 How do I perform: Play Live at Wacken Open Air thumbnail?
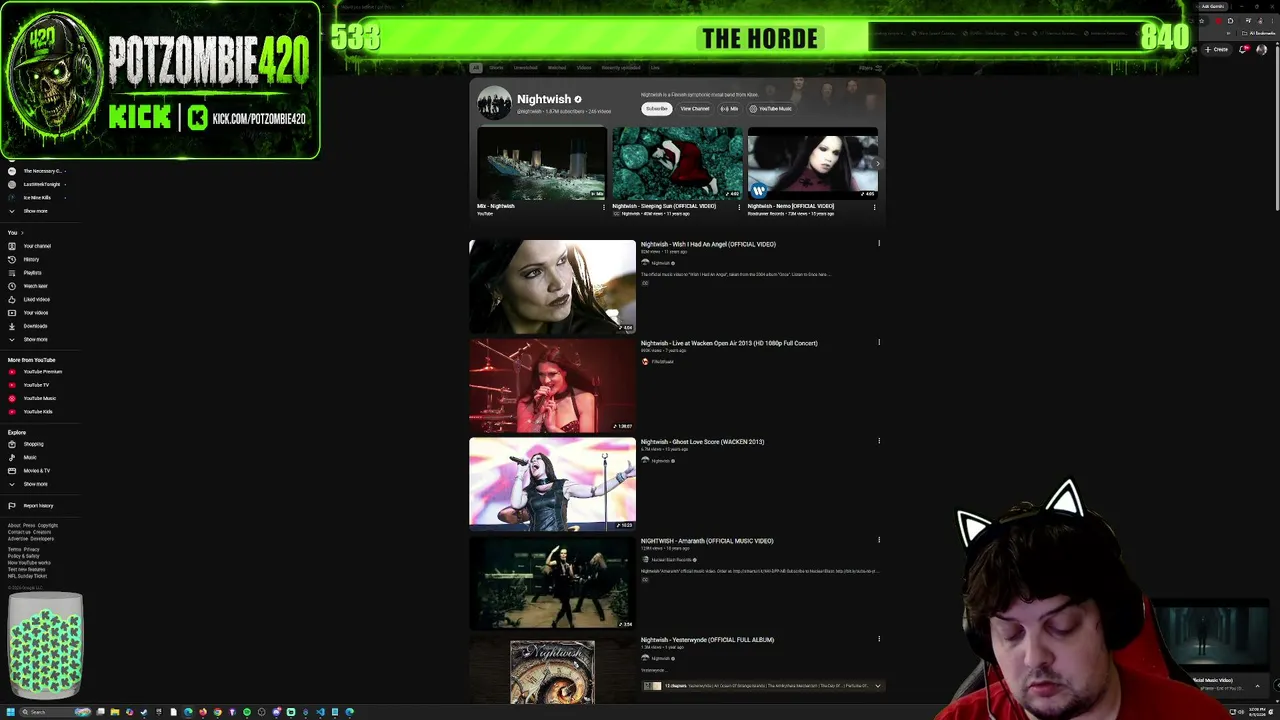click(x=552, y=385)
